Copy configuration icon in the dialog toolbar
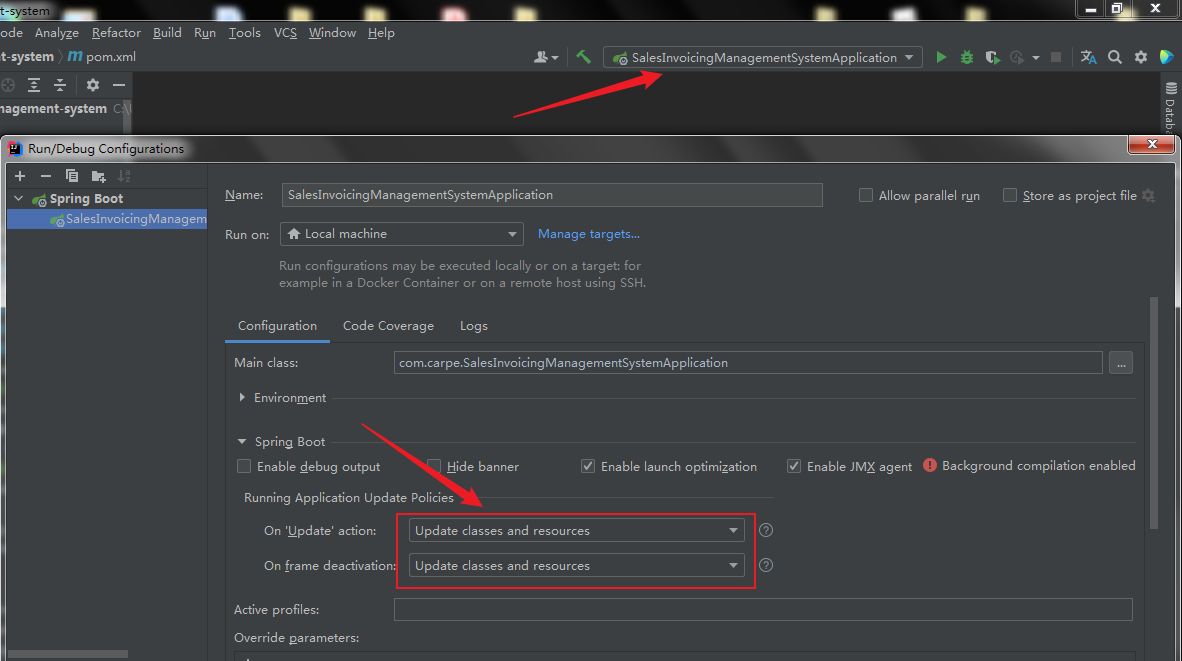Viewport: 1182px width, 661px height. 72,176
